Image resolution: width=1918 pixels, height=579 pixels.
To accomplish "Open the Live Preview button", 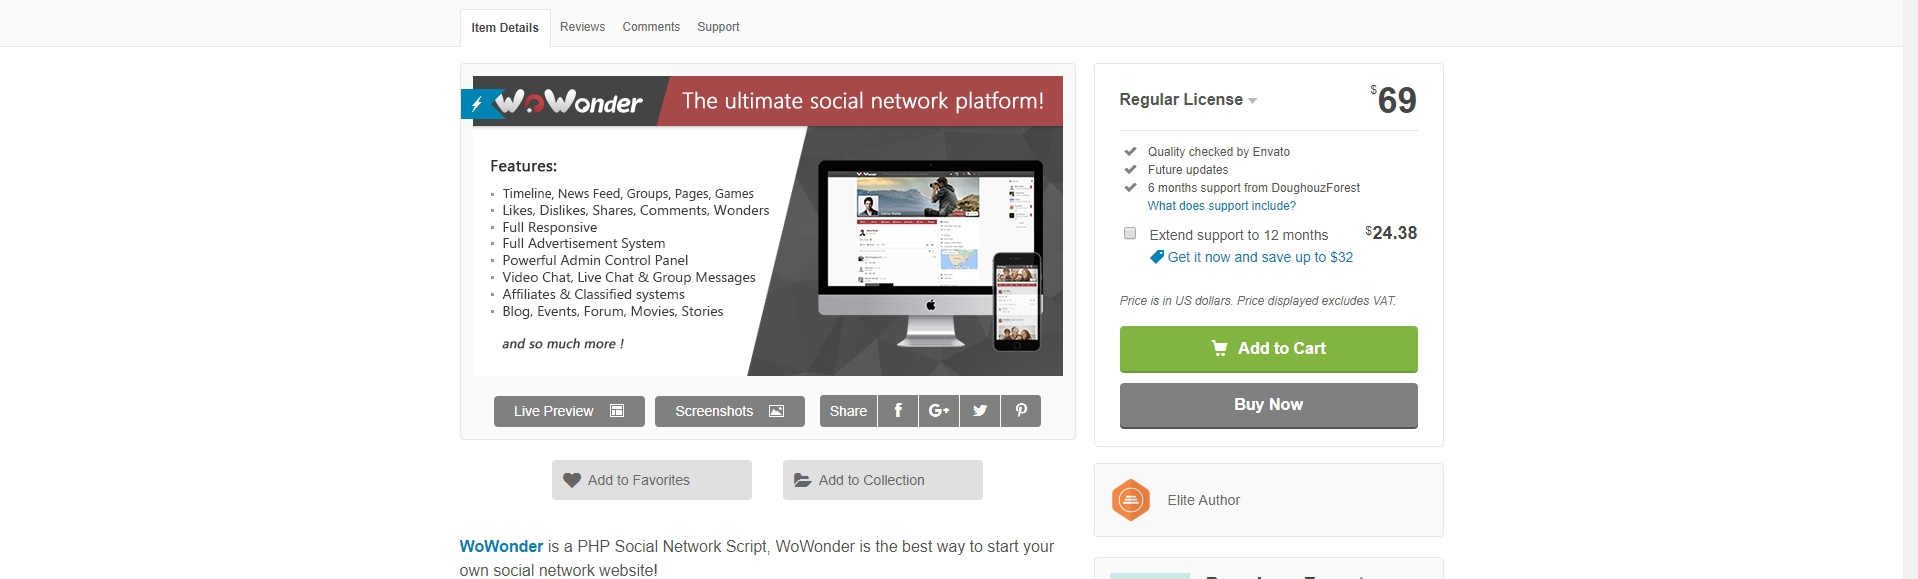I will point(569,411).
